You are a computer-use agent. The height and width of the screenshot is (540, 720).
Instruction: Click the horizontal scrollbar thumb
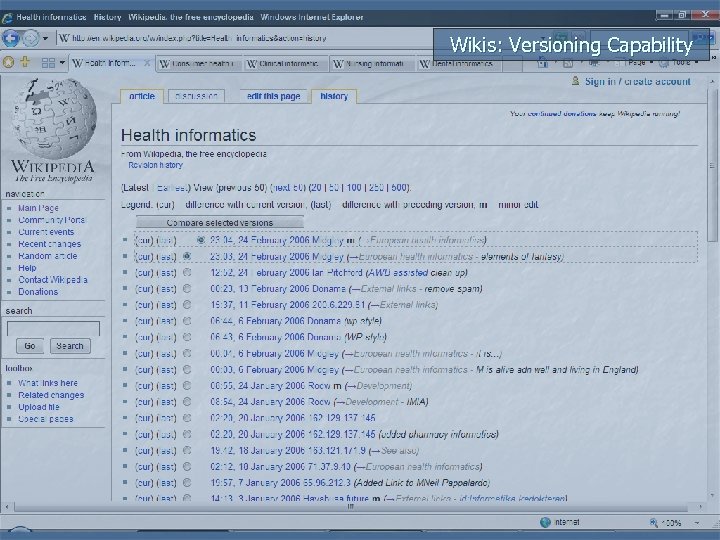pyautogui.click(x=351, y=507)
